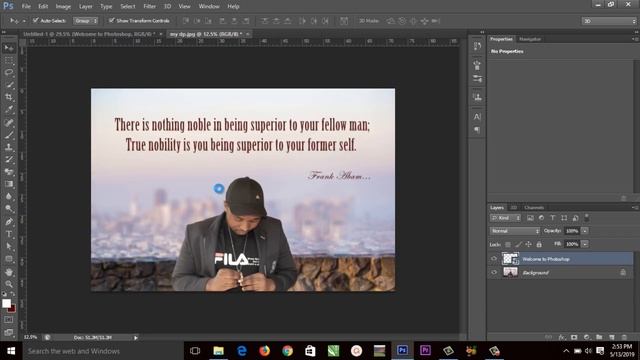The image size is (640, 360).
Task: Switch to the Channels tab
Action: pyautogui.click(x=534, y=207)
